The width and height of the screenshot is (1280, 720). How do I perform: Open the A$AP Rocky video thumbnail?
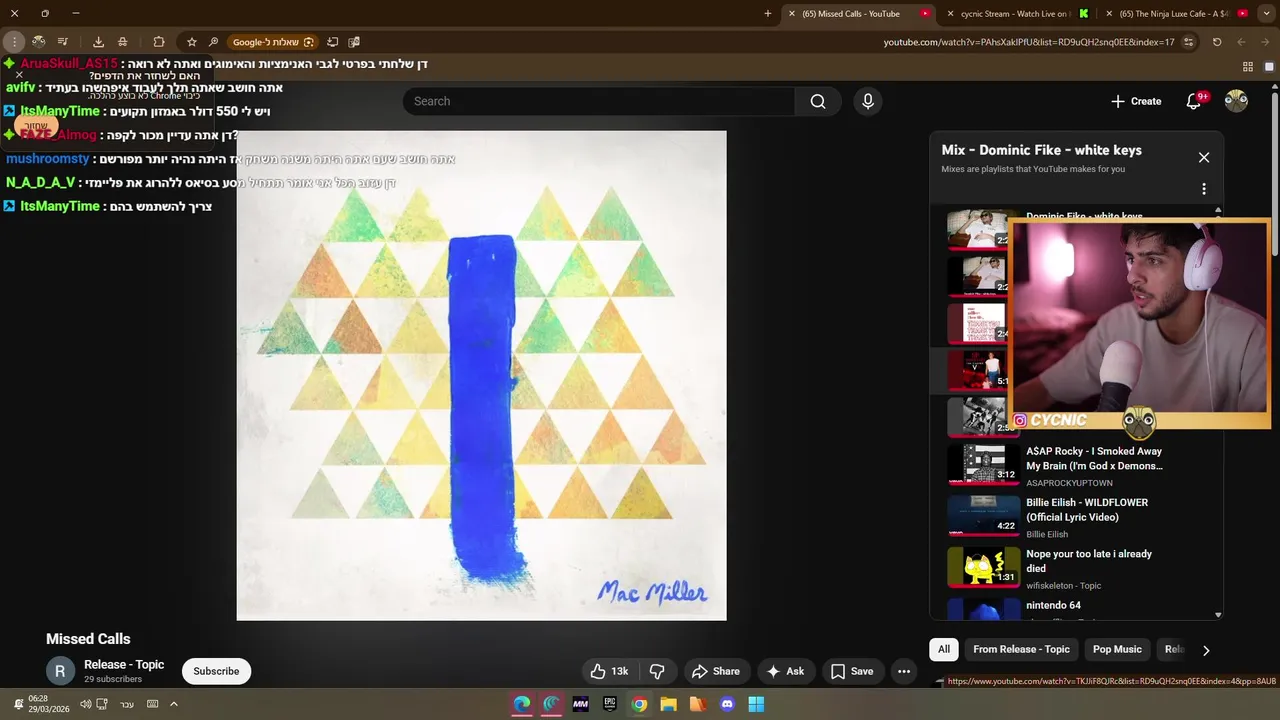(983, 465)
